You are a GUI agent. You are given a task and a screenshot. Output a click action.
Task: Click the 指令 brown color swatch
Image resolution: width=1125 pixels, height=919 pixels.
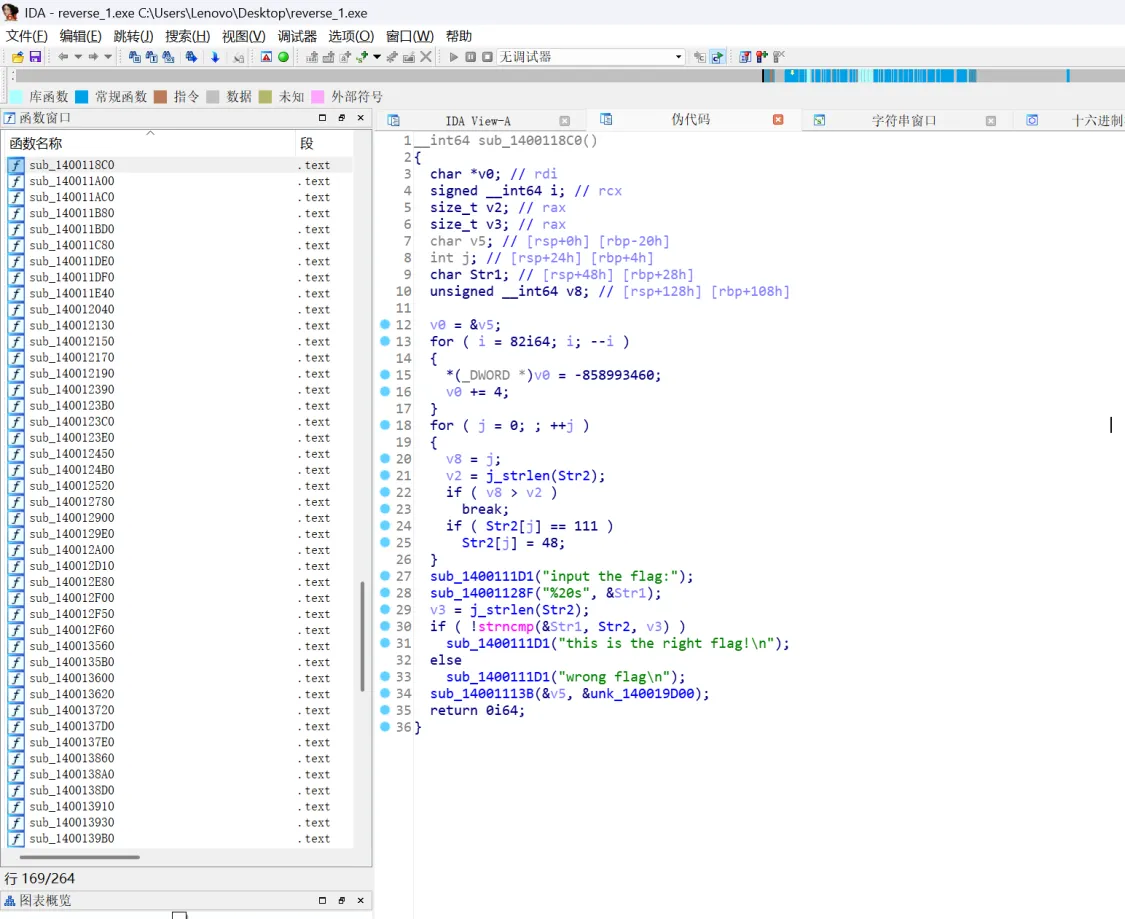160,97
